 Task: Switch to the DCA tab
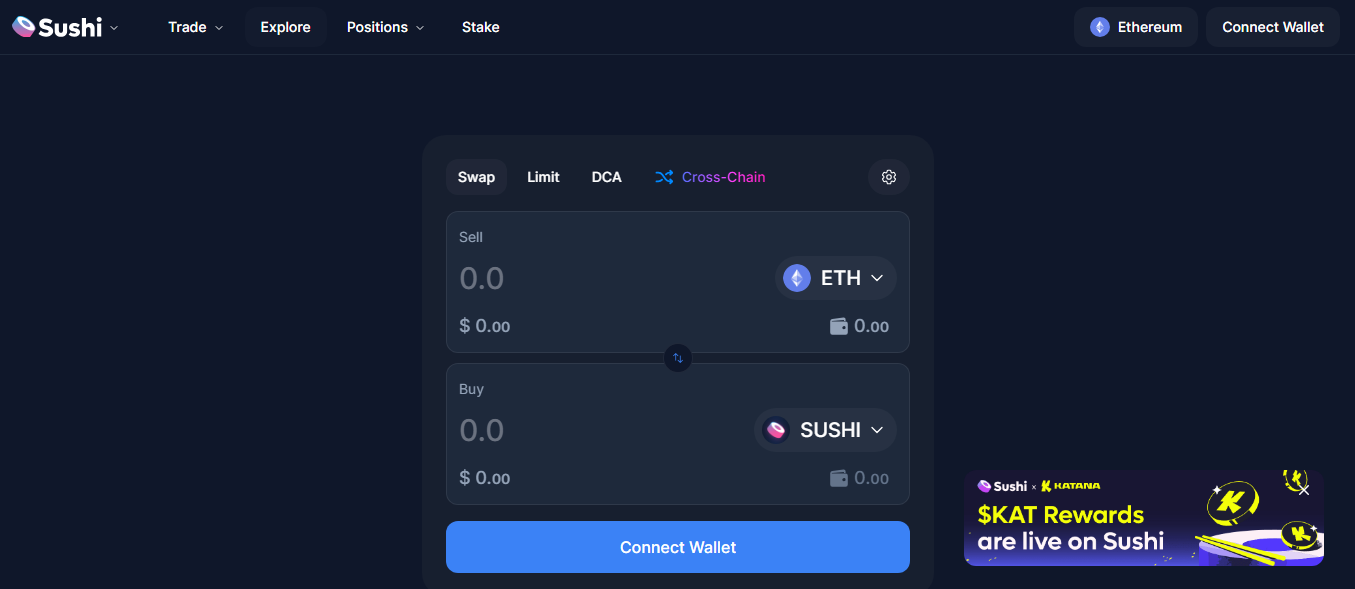[606, 177]
